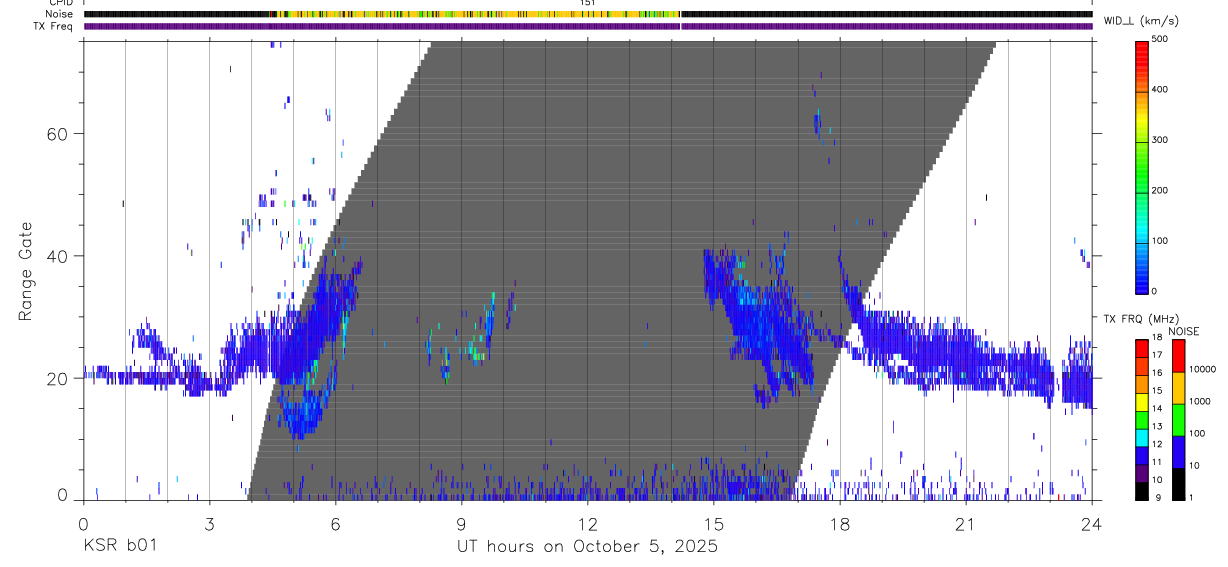Pick the red 17–18 MHz TX FRQ swatch

(1143, 348)
